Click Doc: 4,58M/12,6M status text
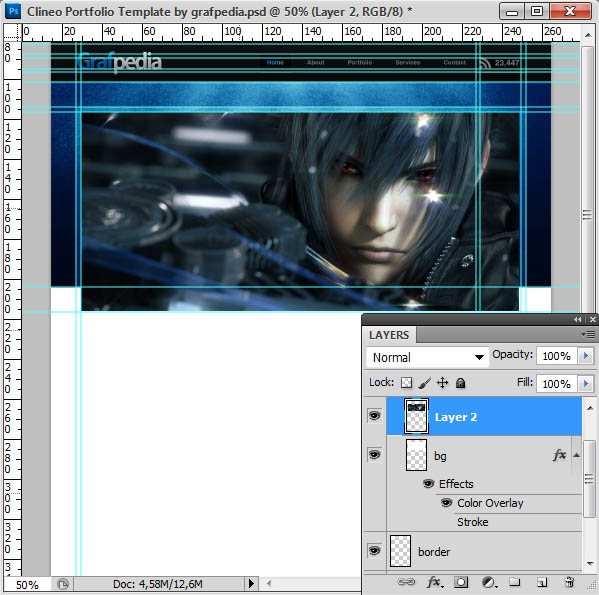Viewport: 599px width, 595px height. (158, 584)
